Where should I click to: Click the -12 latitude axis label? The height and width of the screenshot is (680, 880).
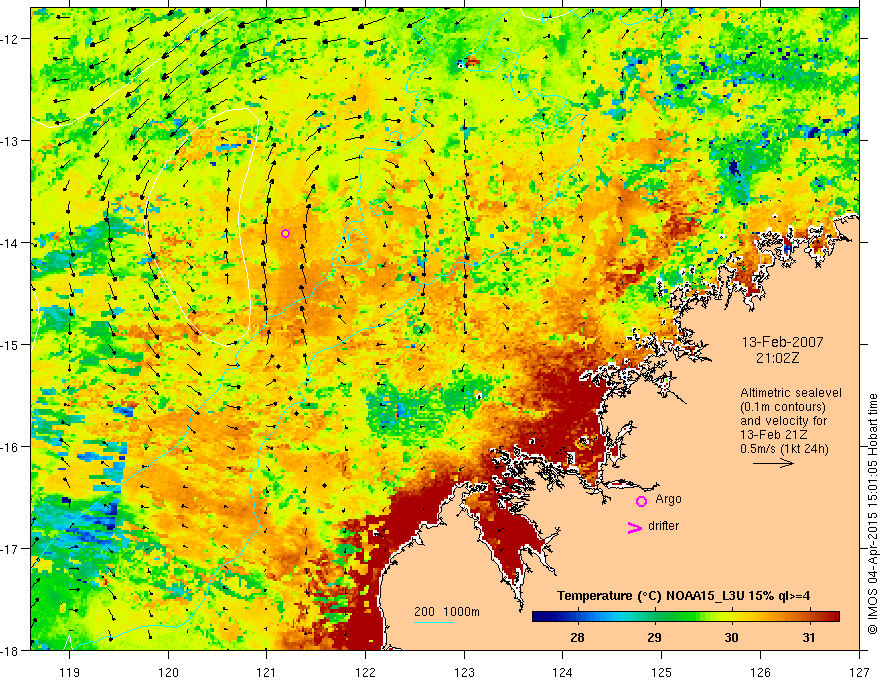(11, 39)
